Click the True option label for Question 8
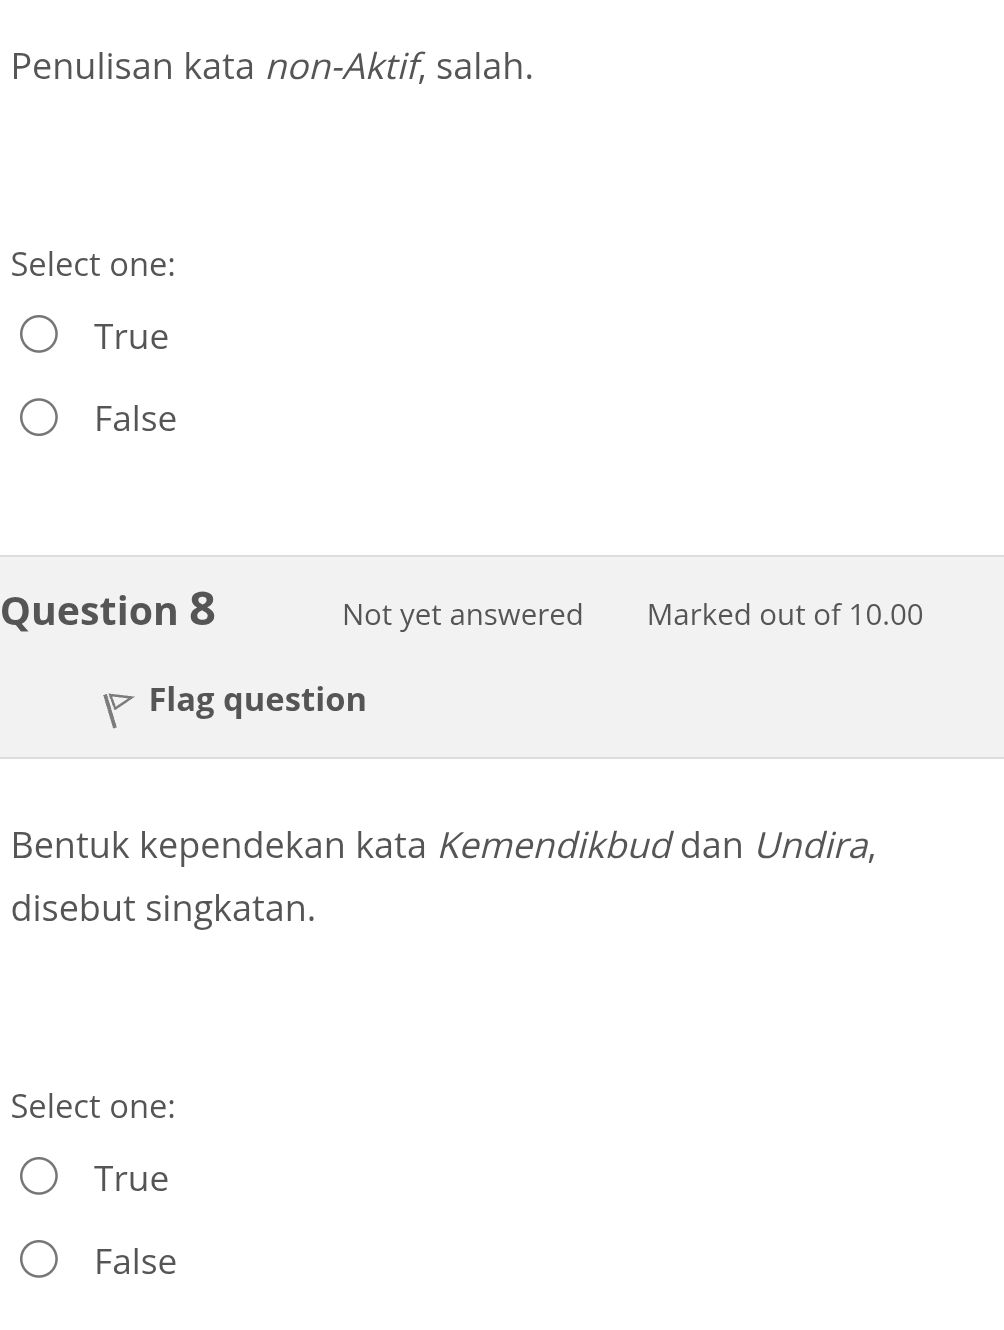Screen dimensions: 1004x1330 (x=130, y=1176)
